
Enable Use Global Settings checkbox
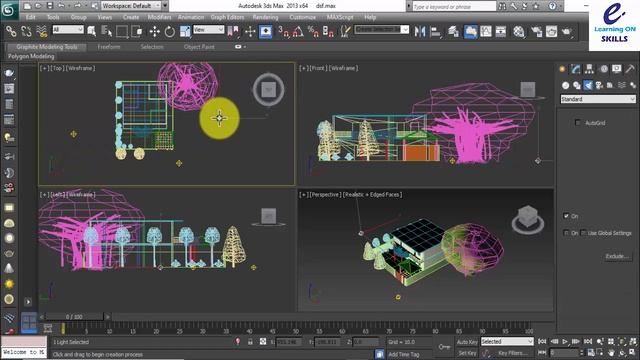click(583, 233)
